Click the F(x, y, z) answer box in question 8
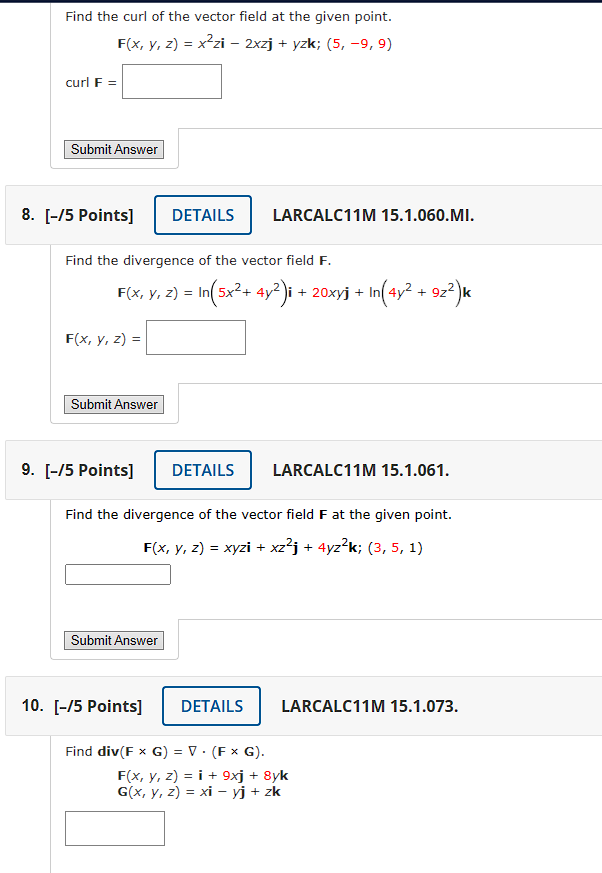Screen dimensions: 602x873 (195, 337)
